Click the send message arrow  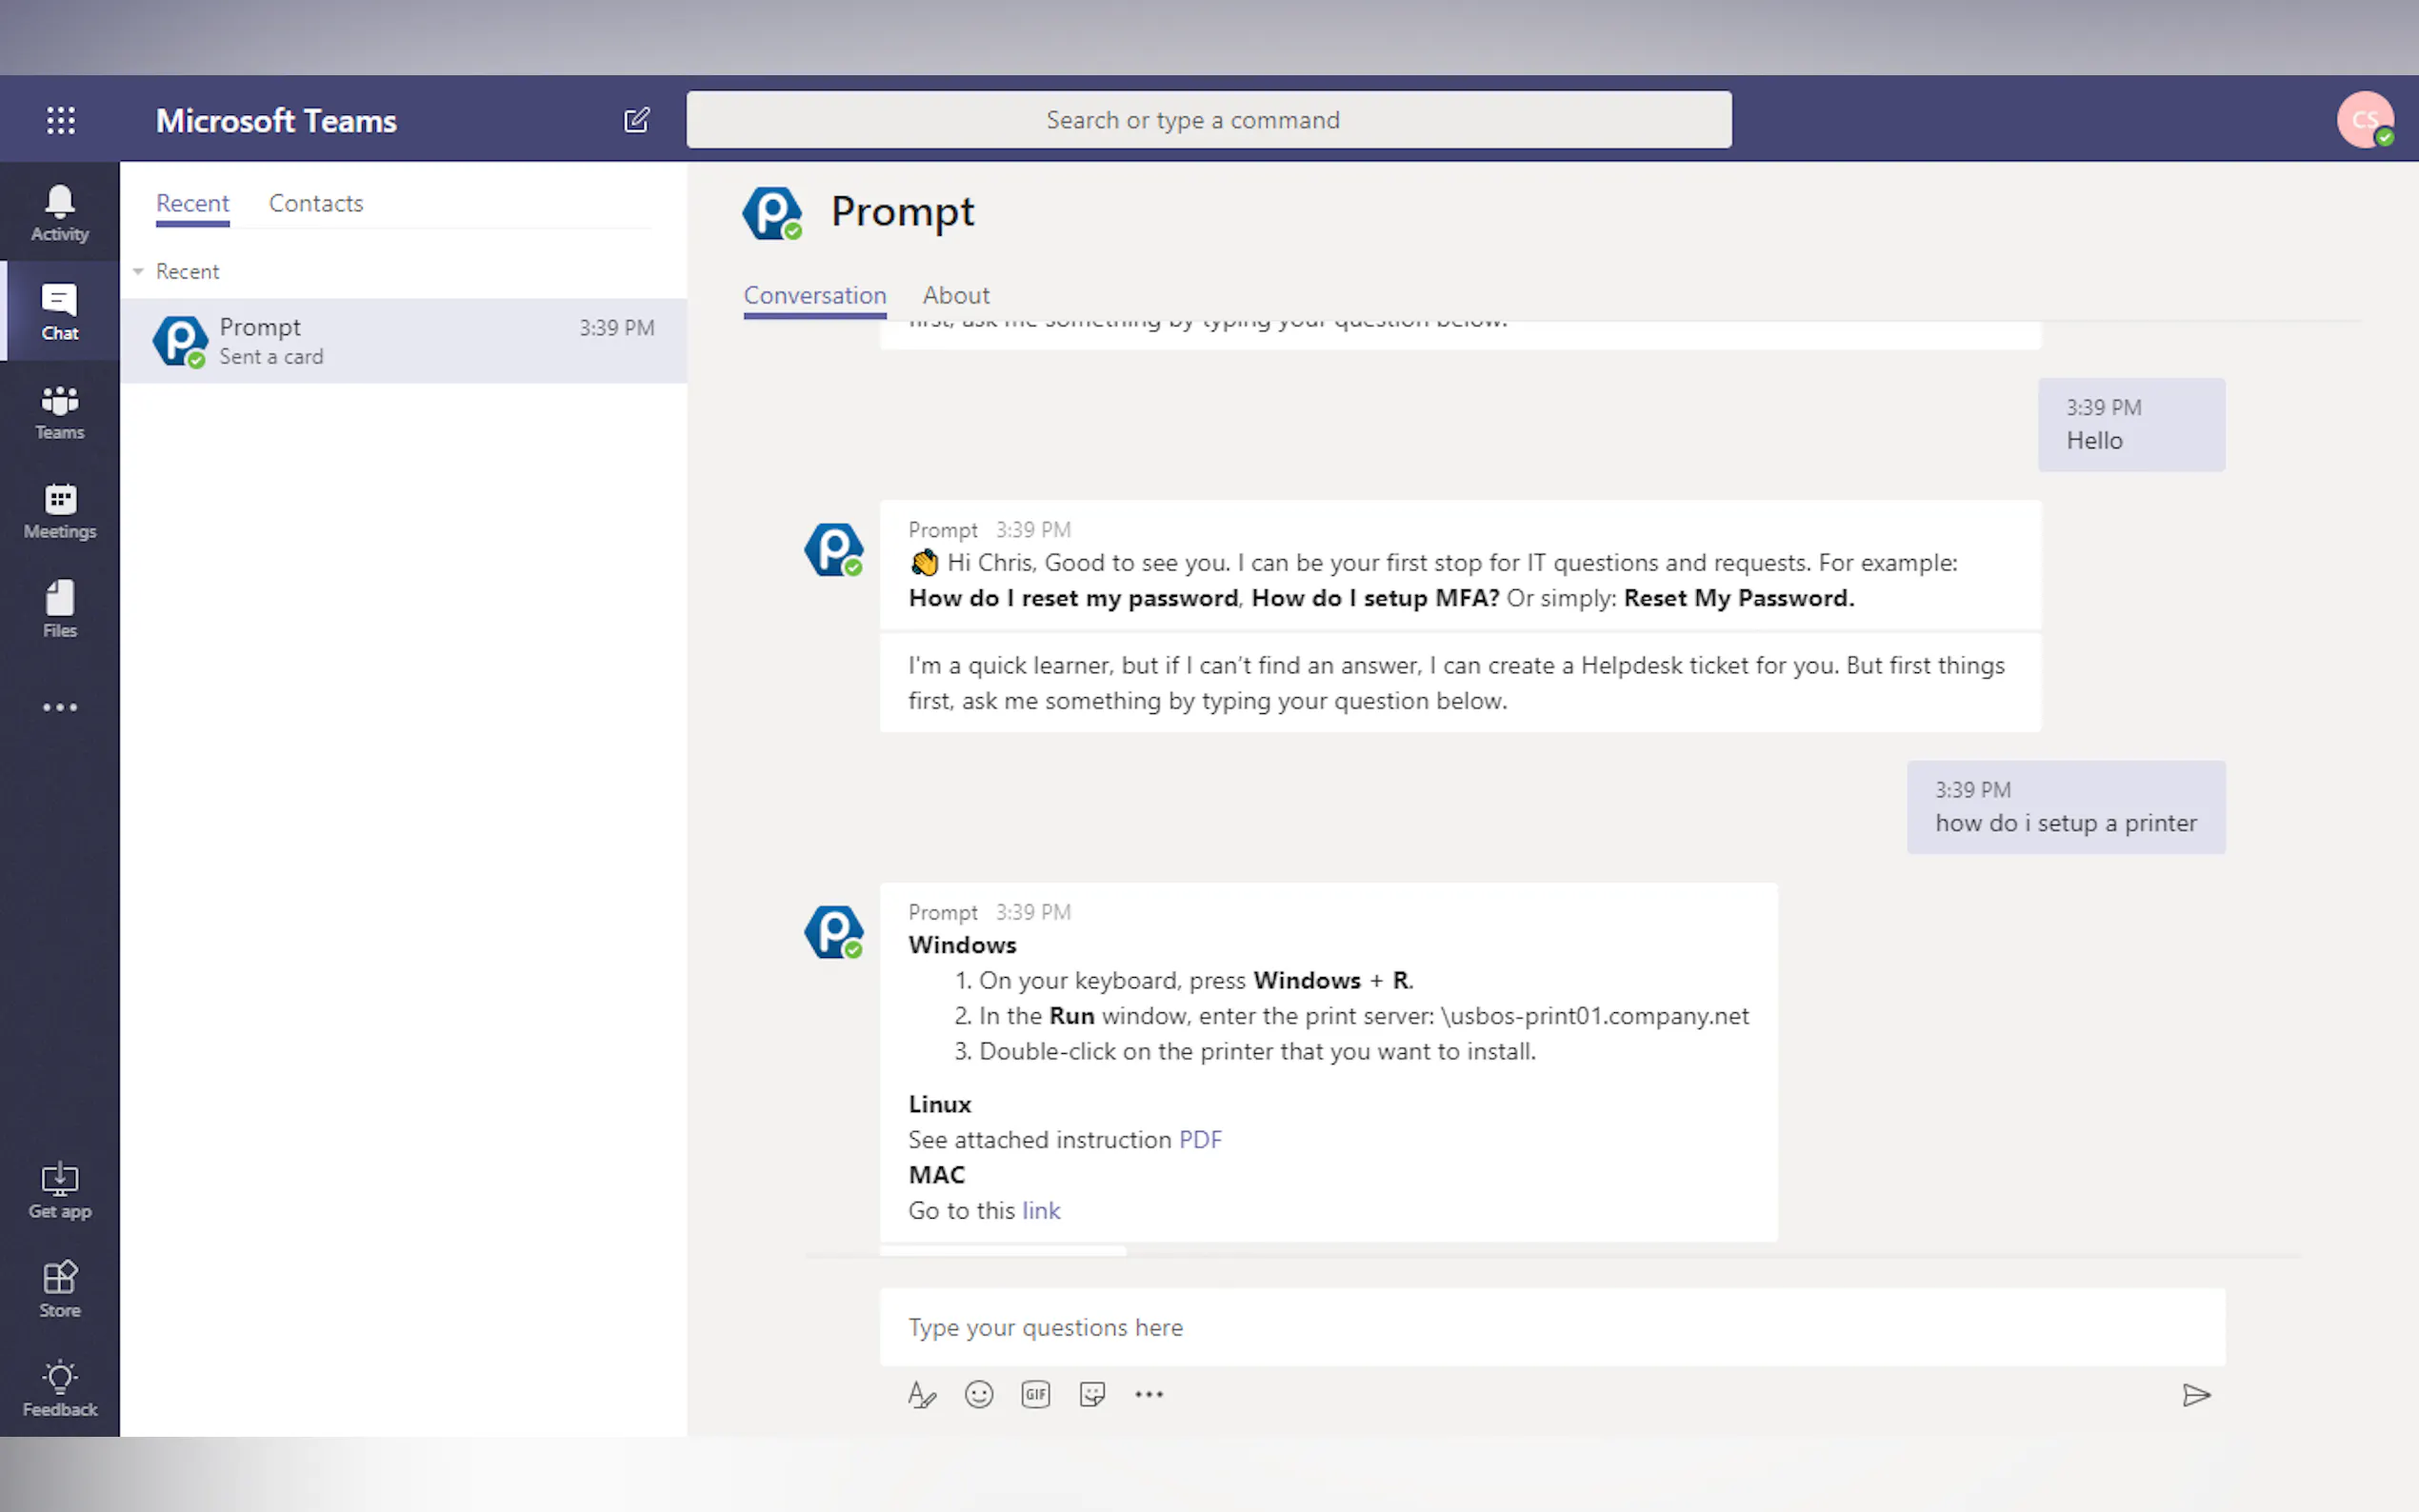pos(2195,1395)
